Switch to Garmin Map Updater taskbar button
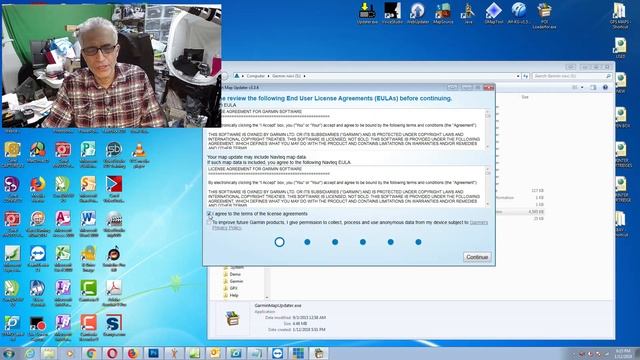The width and height of the screenshot is (640, 360). pos(319,353)
